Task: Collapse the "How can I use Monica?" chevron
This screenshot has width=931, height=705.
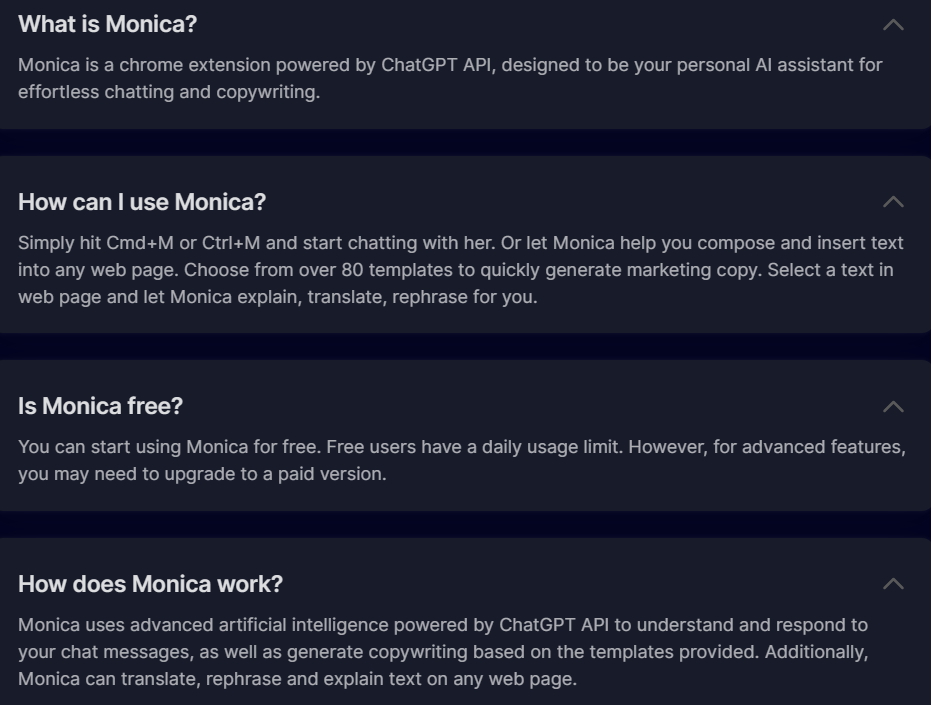Action: coord(893,202)
